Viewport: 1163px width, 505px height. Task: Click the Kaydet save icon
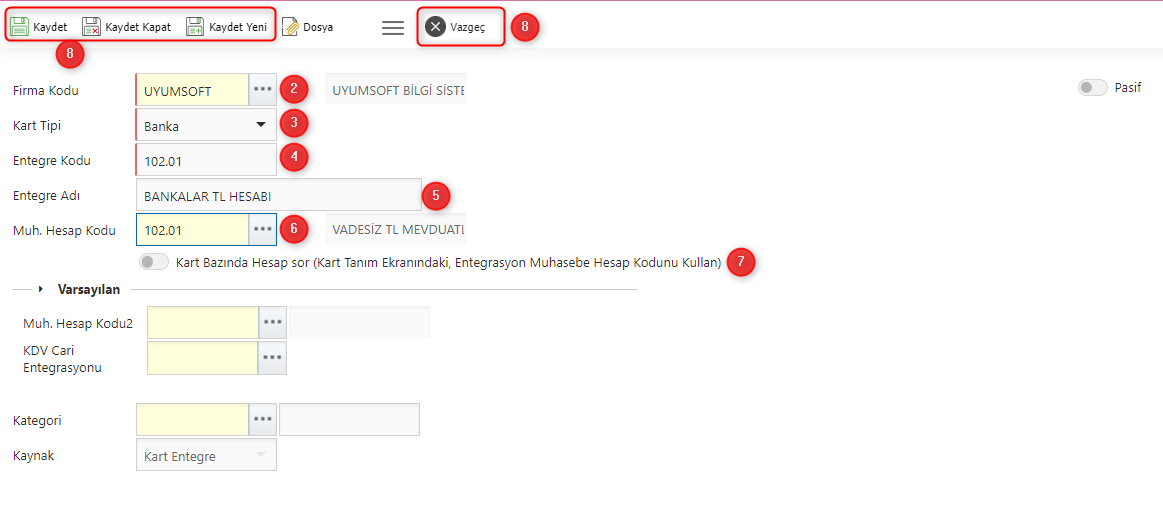pyautogui.click(x=19, y=27)
